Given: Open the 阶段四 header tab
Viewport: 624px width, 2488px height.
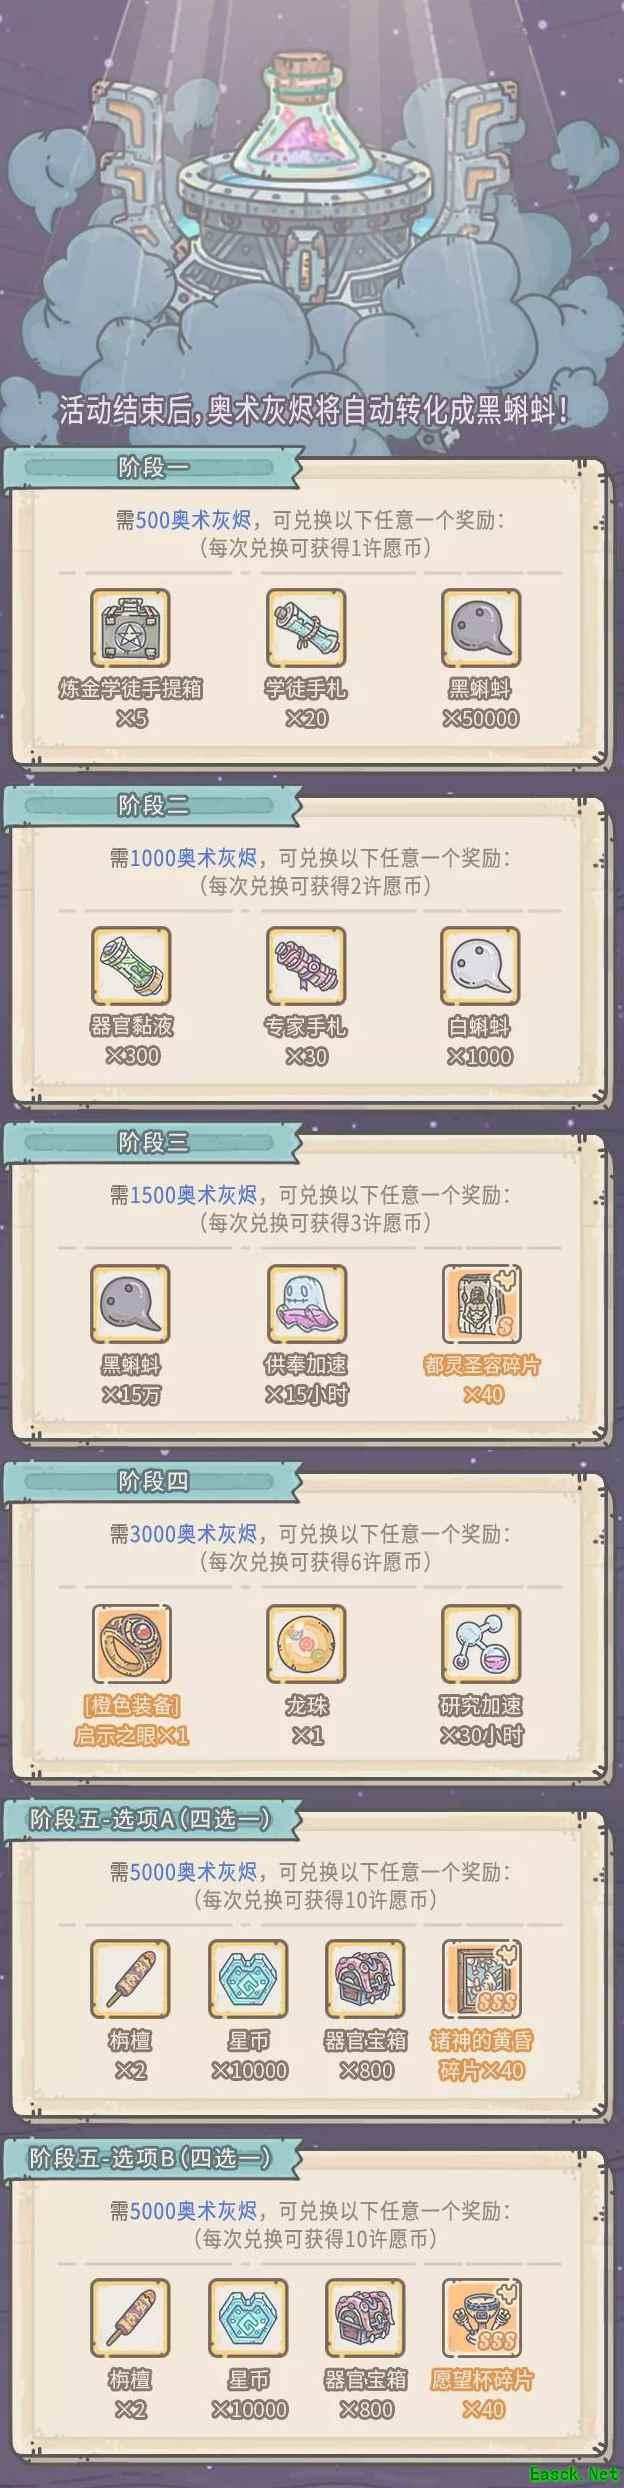Looking at the screenshot, I should point(152,1481).
